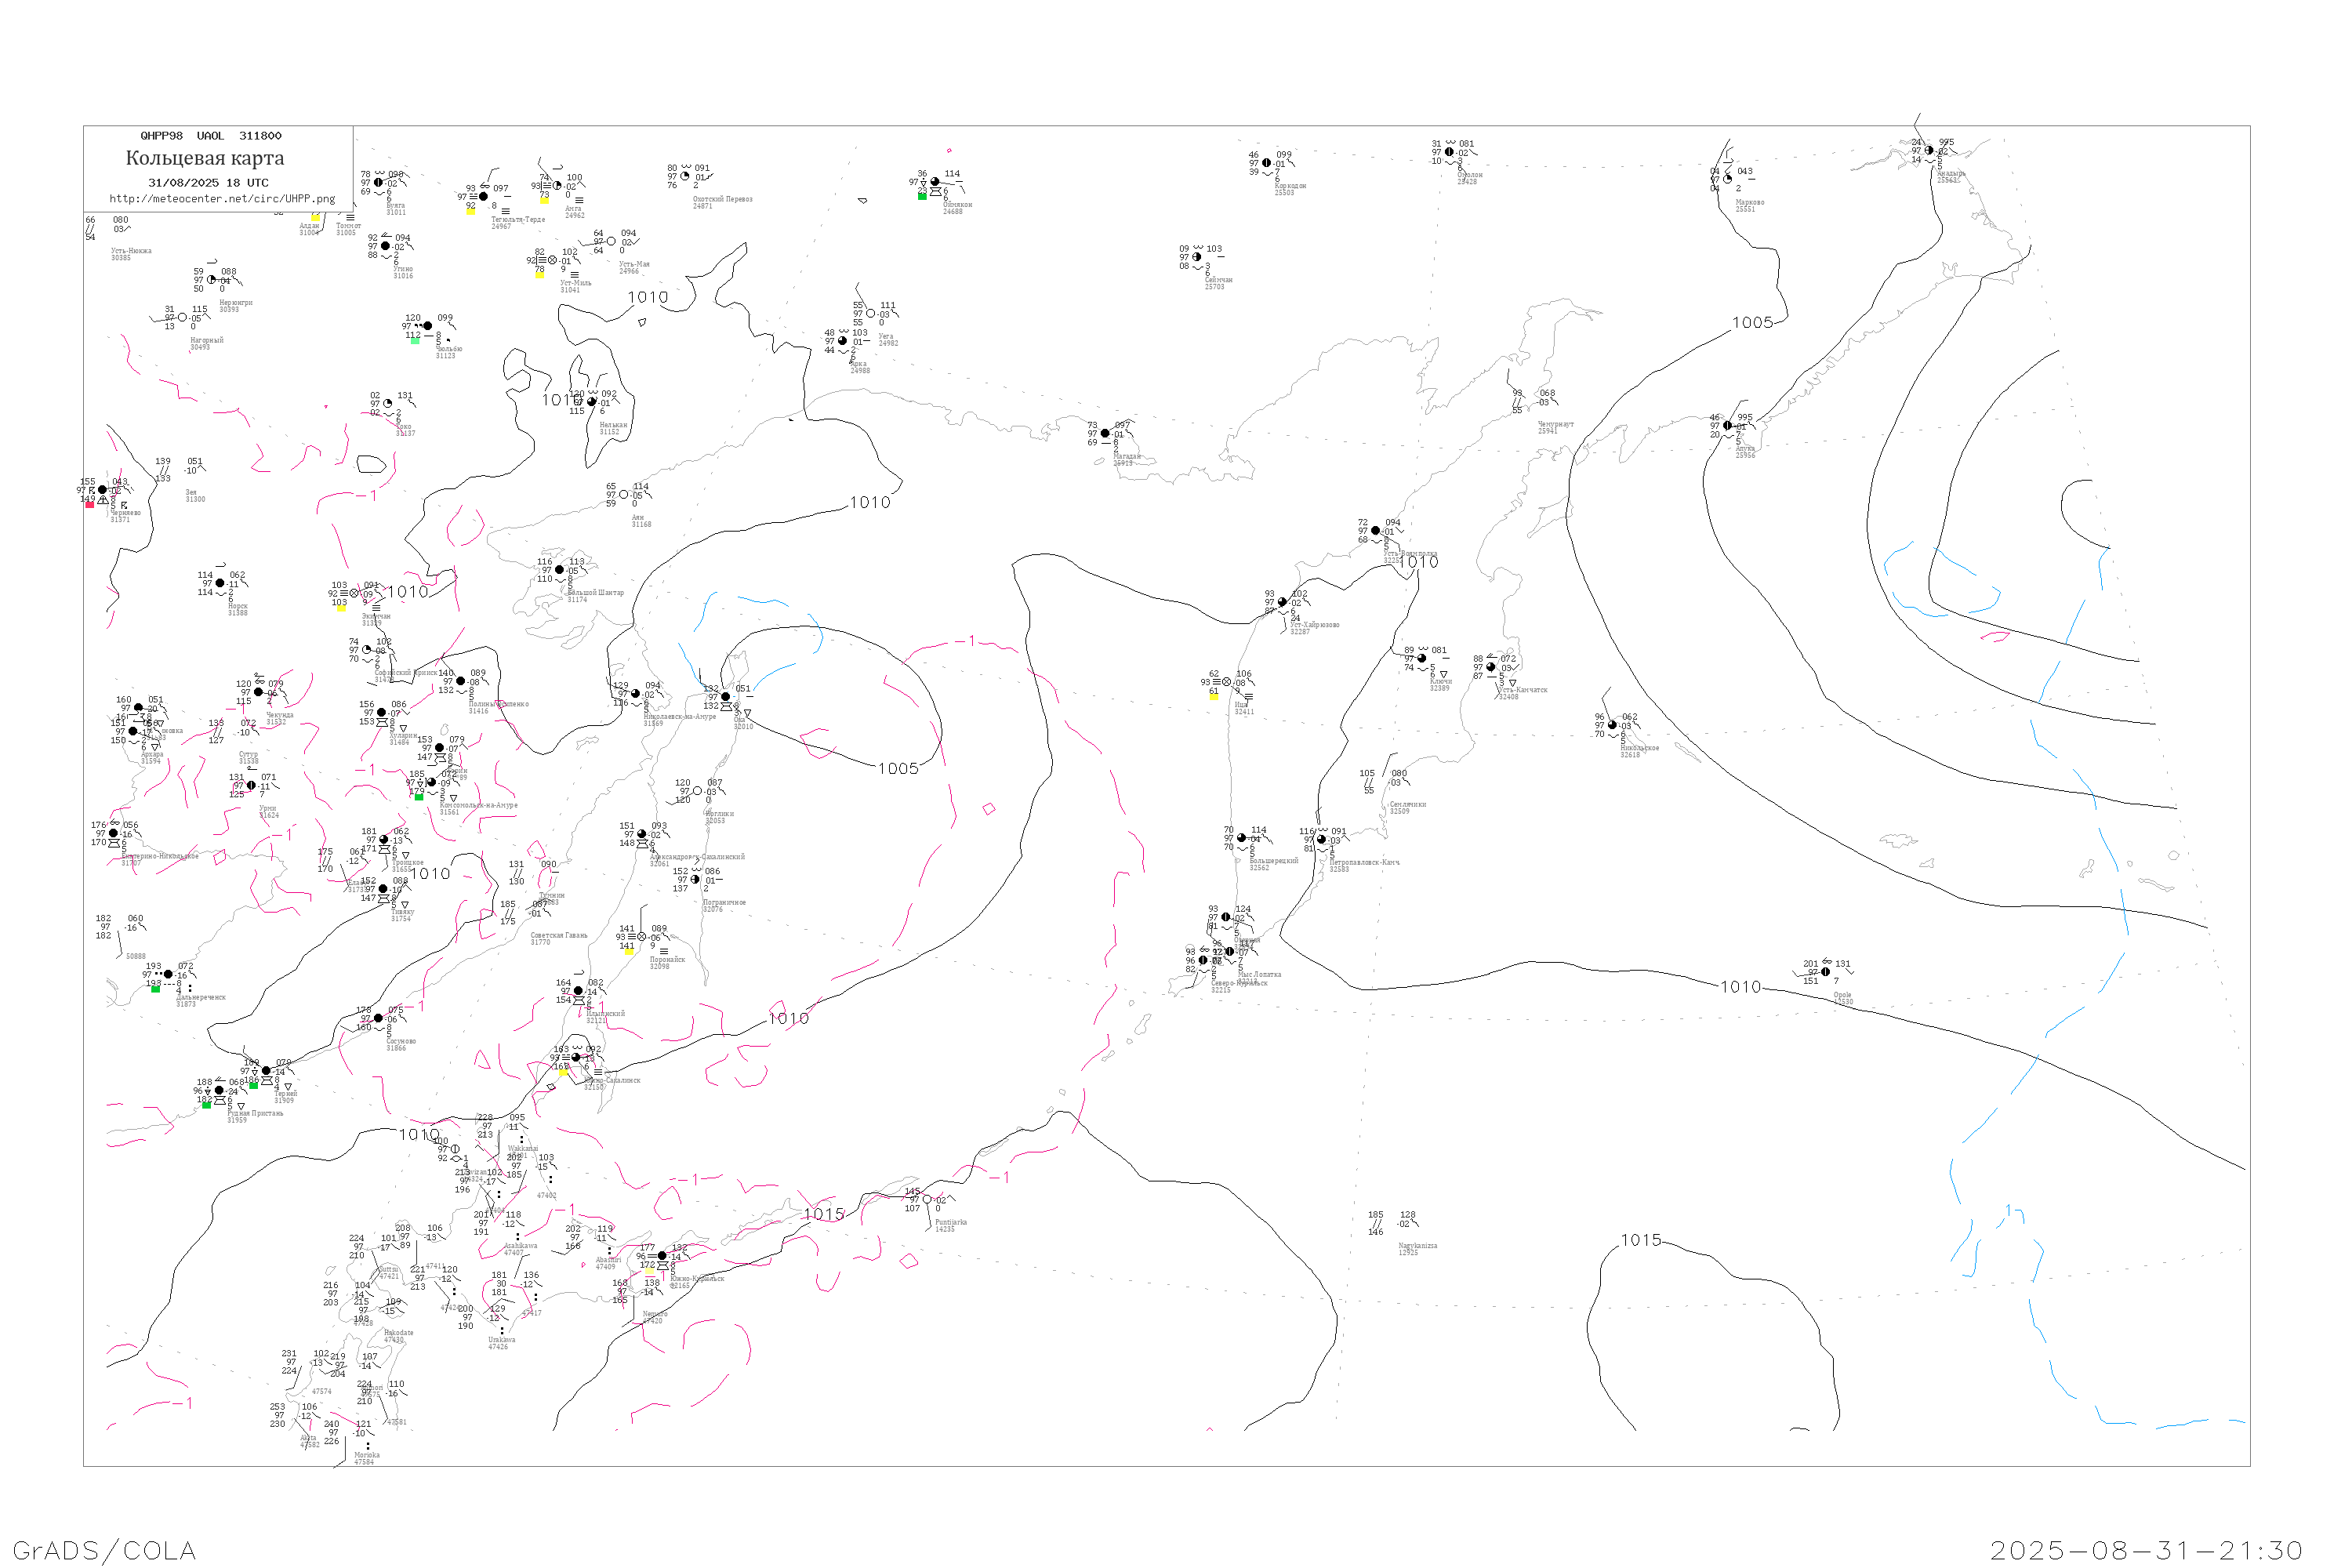Click the 1015 isobar label near Nagykanizsa
This screenshot has height=1568, width=2352.
pos(1641,1240)
